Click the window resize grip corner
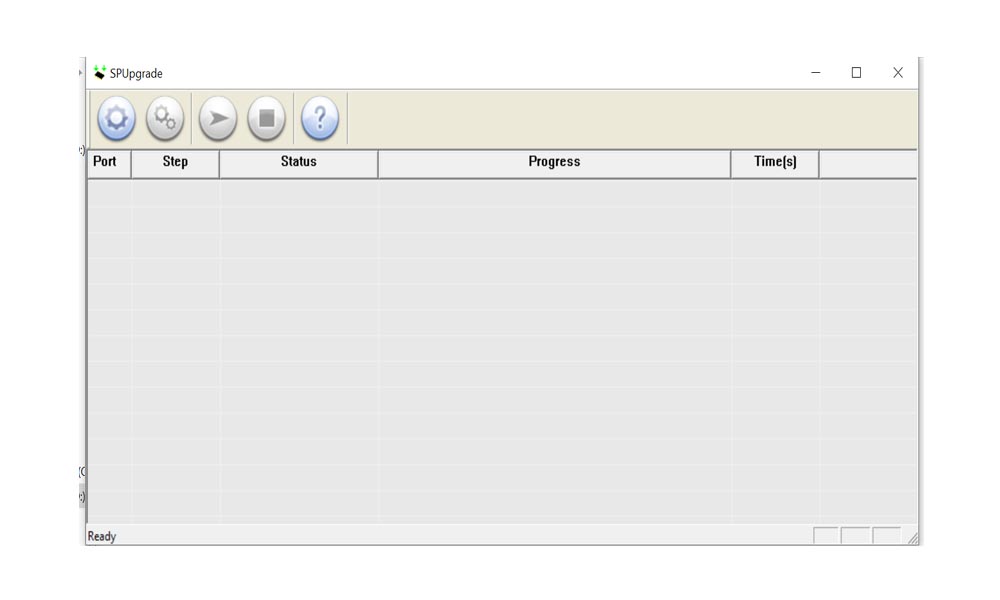Viewport: 1000px width, 600px height. [913, 539]
